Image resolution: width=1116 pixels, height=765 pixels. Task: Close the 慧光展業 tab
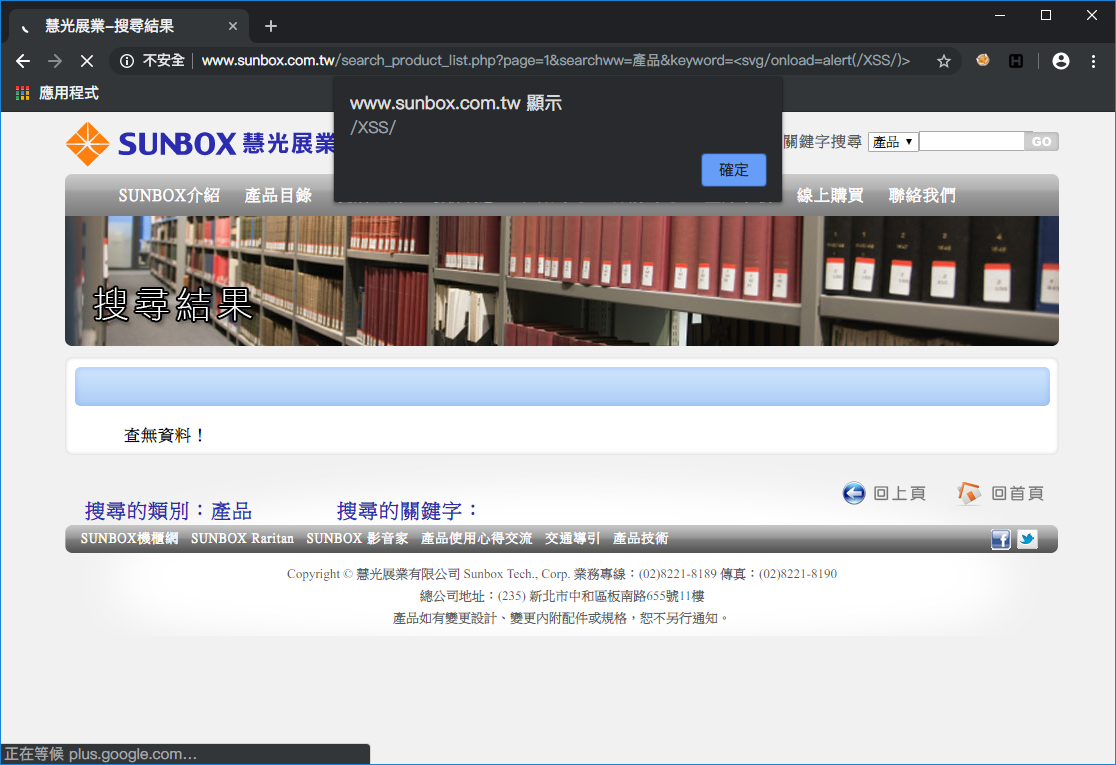point(233,26)
